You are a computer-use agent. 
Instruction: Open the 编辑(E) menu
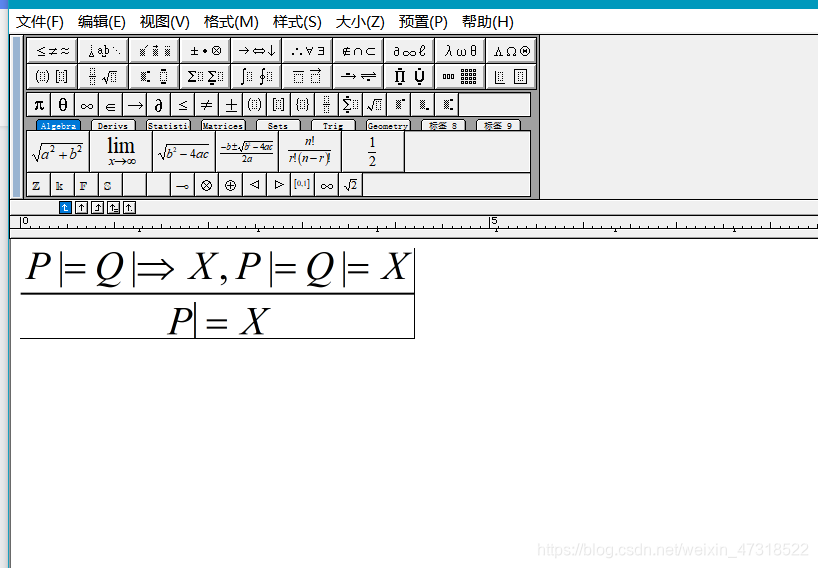pos(102,22)
